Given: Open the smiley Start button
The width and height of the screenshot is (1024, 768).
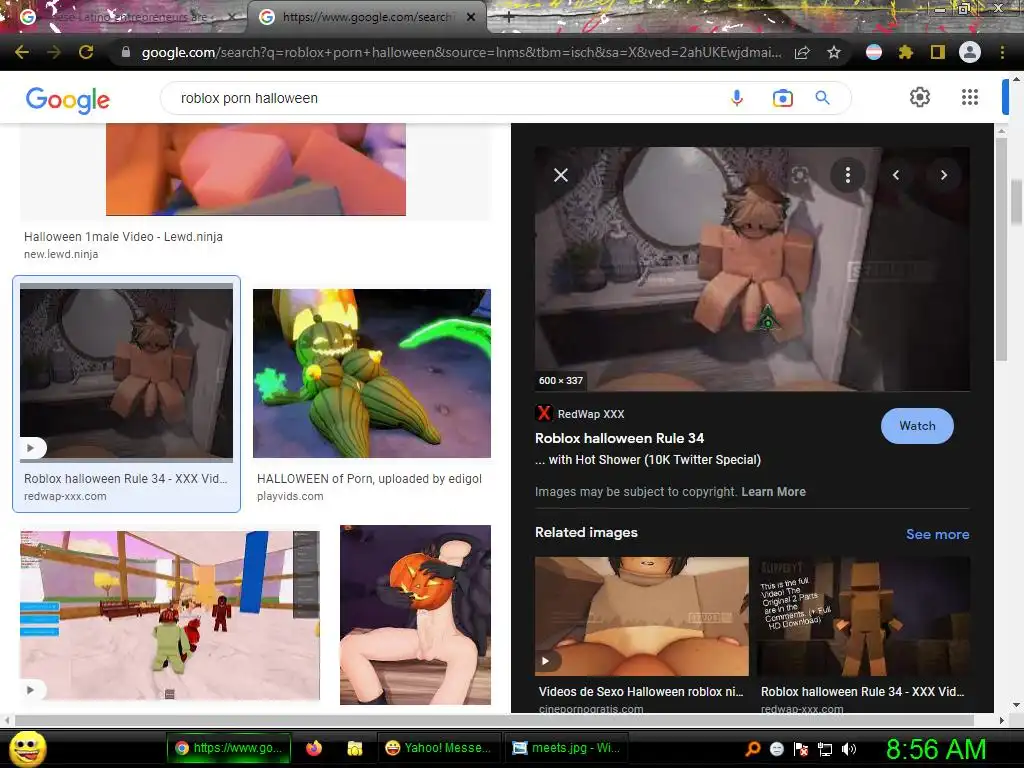Looking at the screenshot, I should pos(27,748).
